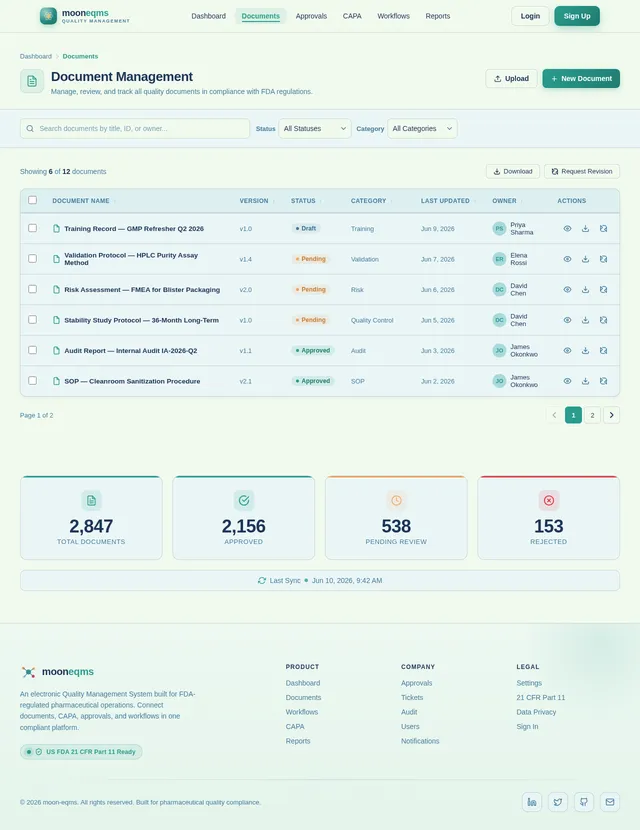The image size is (640, 830).
Task: Focus the document search field
Action: coord(135,129)
